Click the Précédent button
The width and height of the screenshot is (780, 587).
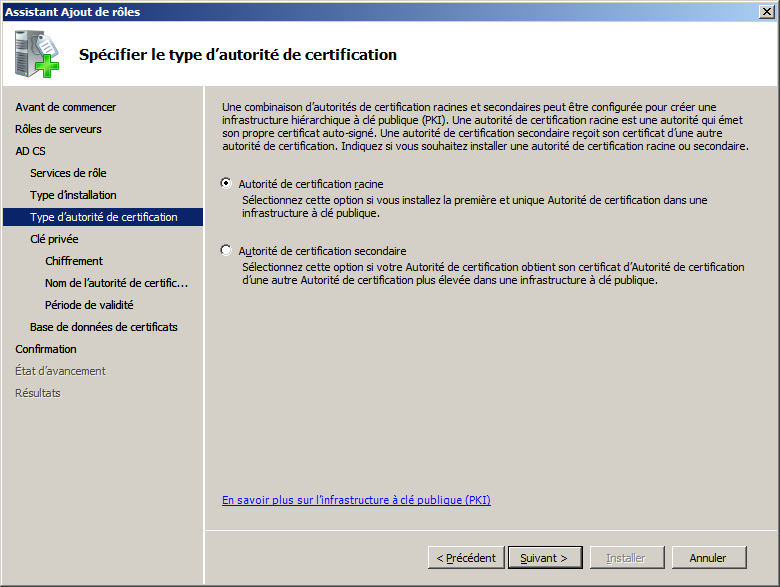466,558
